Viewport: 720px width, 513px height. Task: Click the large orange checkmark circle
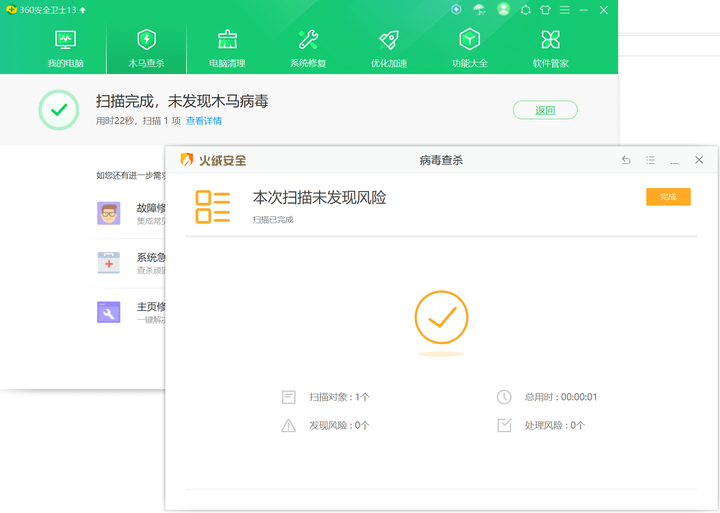tap(441, 317)
